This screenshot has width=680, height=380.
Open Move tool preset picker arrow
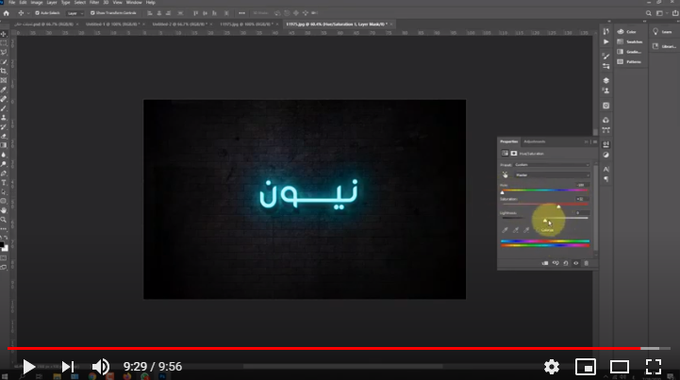[x=28, y=13]
